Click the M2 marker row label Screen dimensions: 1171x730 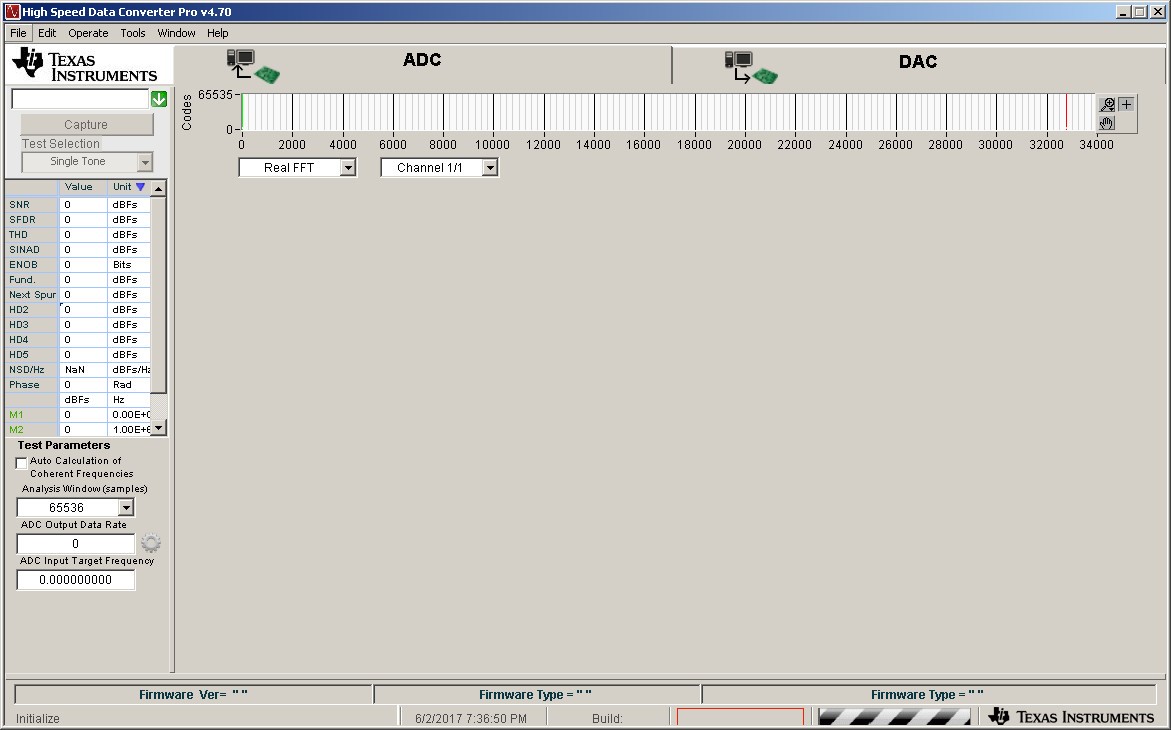[x=32, y=430]
